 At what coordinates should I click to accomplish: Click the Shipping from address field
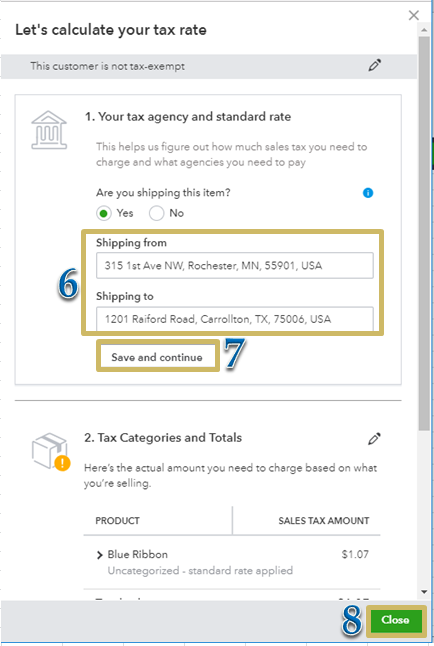pos(235,266)
